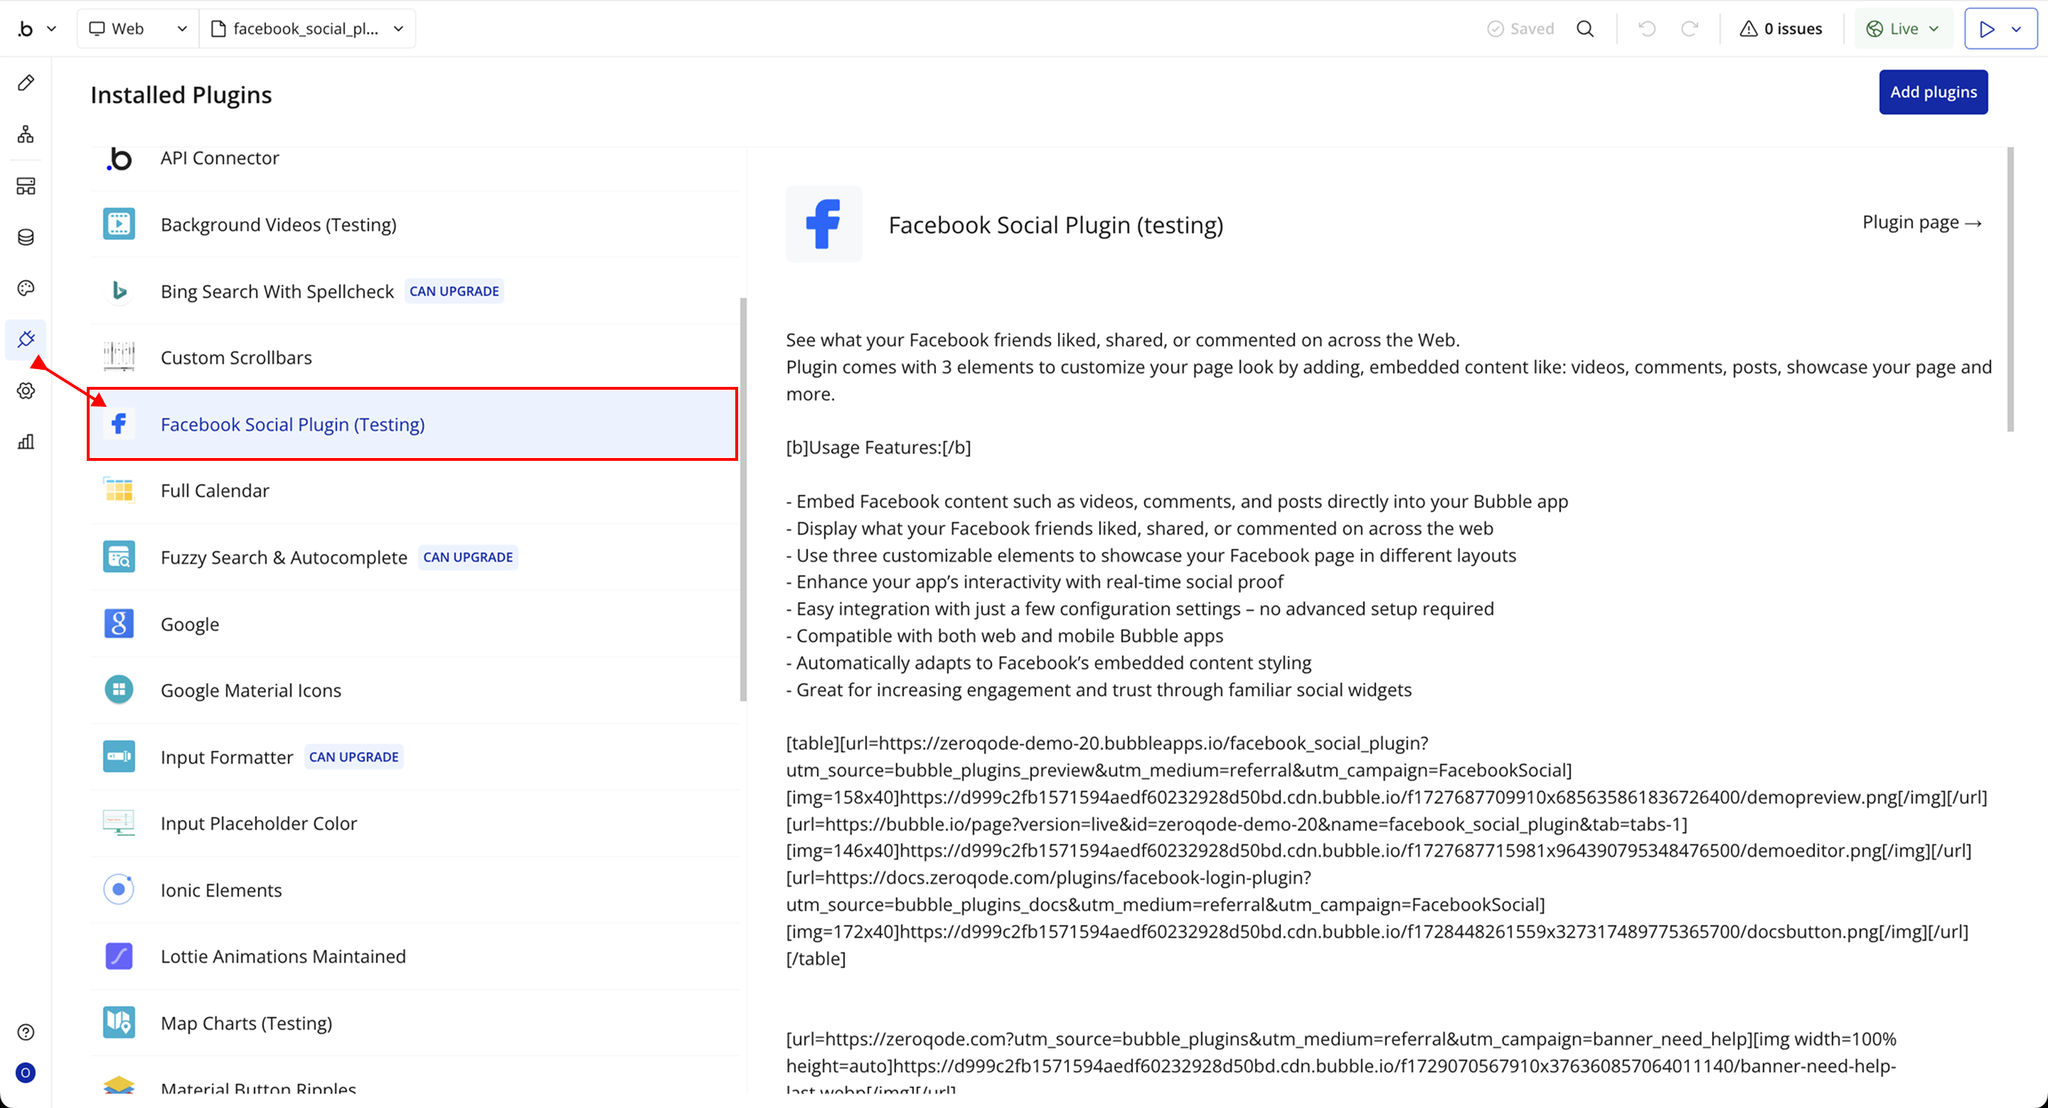Select Google Material Icons plugin
The width and height of the screenshot is (2048, 1108).
251,691
